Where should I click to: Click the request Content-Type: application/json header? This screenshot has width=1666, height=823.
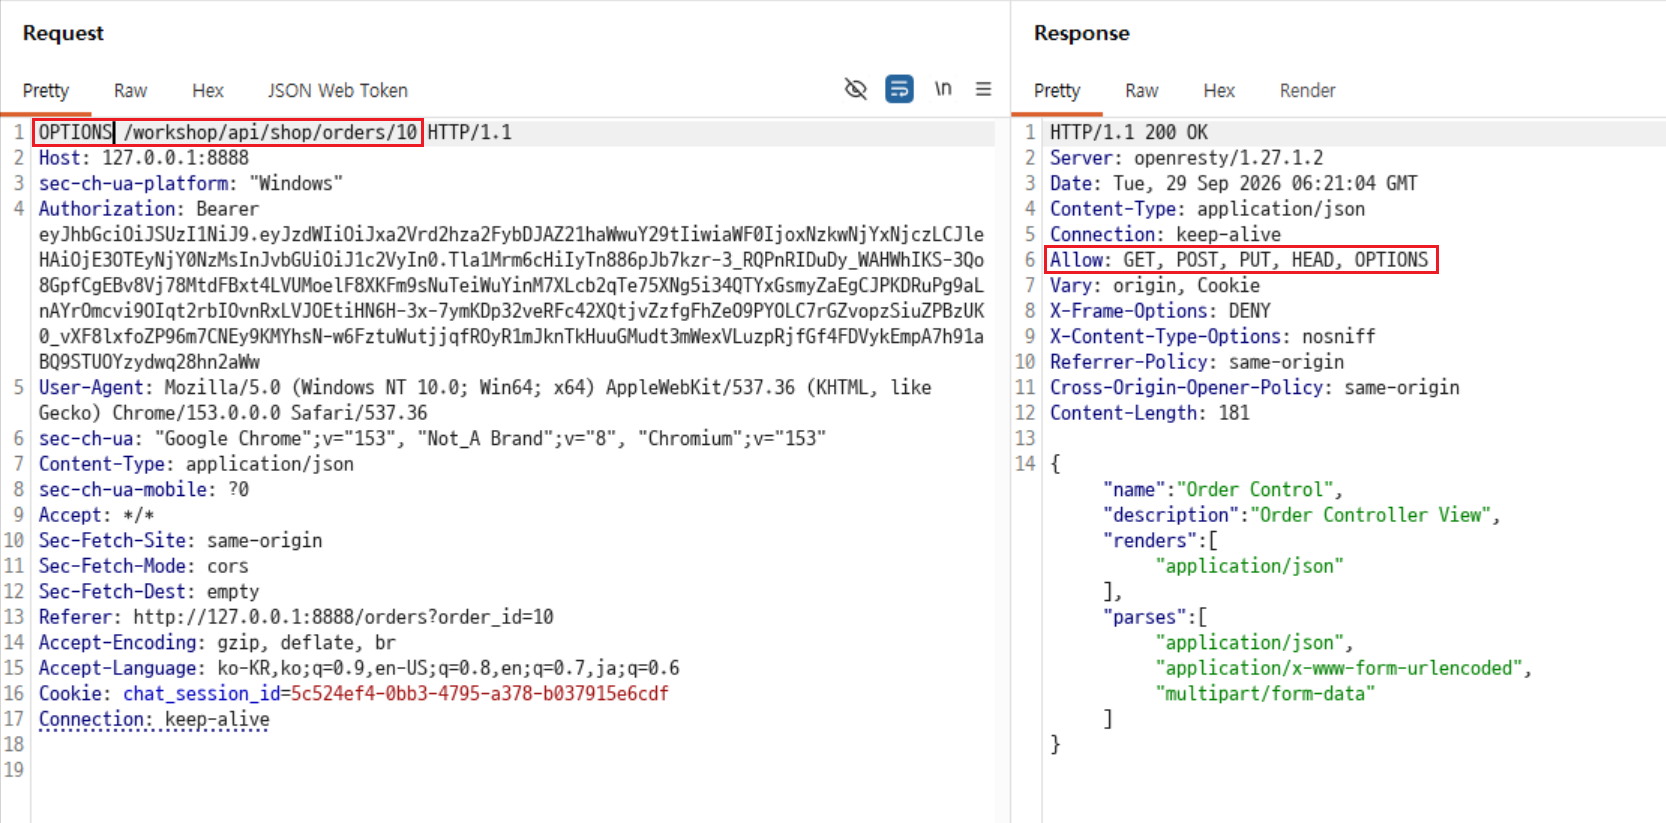coord(196,464)
